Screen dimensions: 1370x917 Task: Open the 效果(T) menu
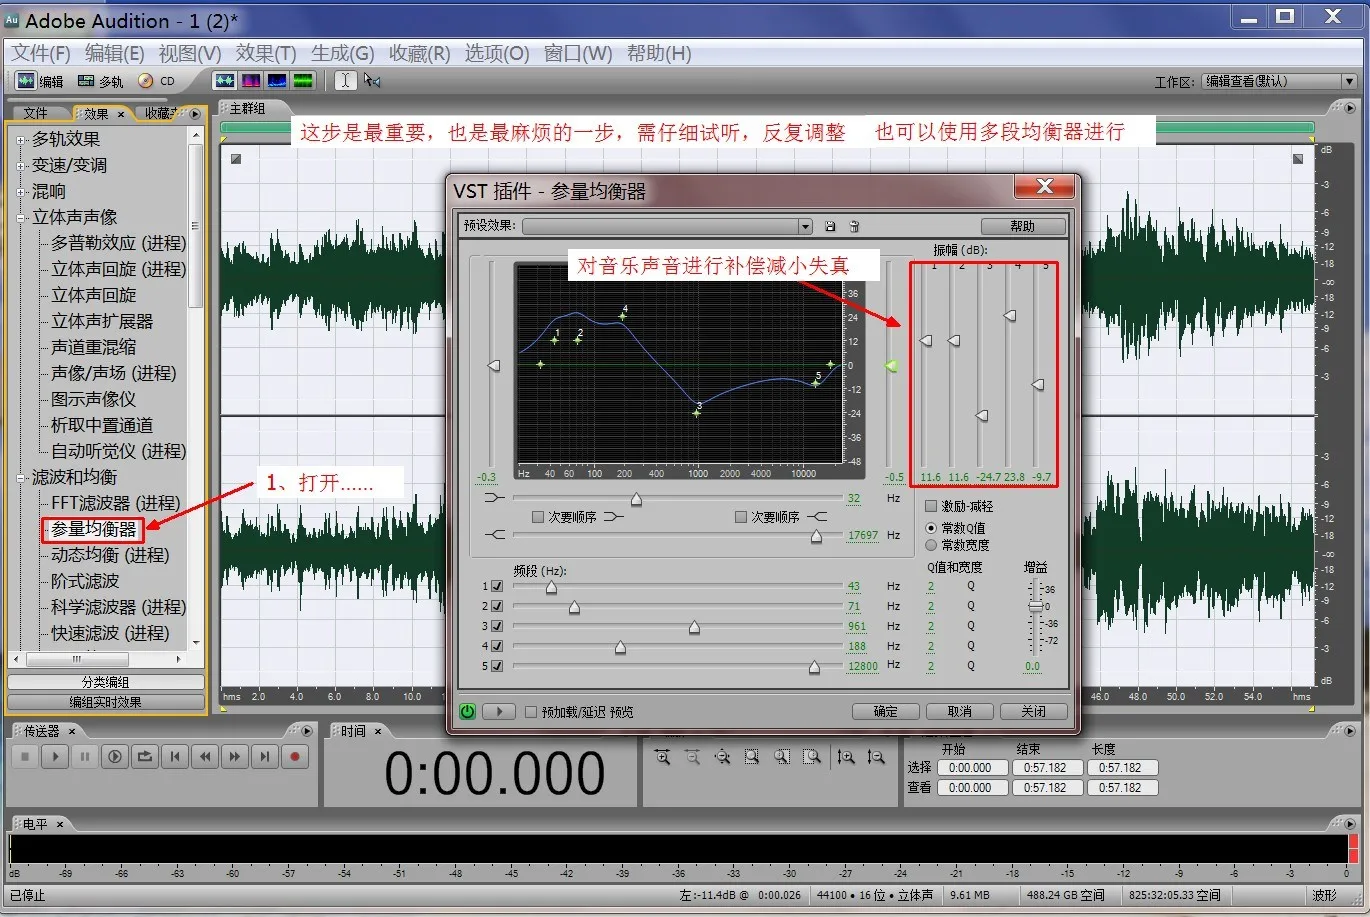(x=266, y=53)
